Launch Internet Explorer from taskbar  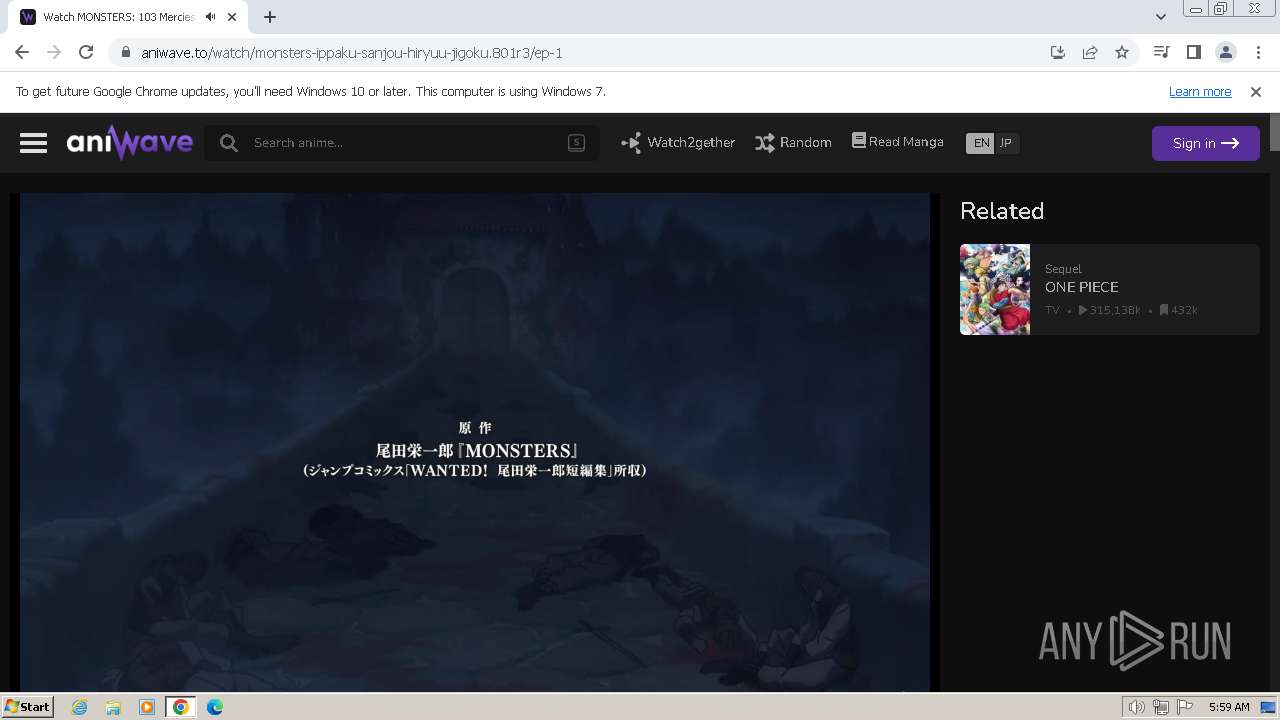[x=80, y=707]
